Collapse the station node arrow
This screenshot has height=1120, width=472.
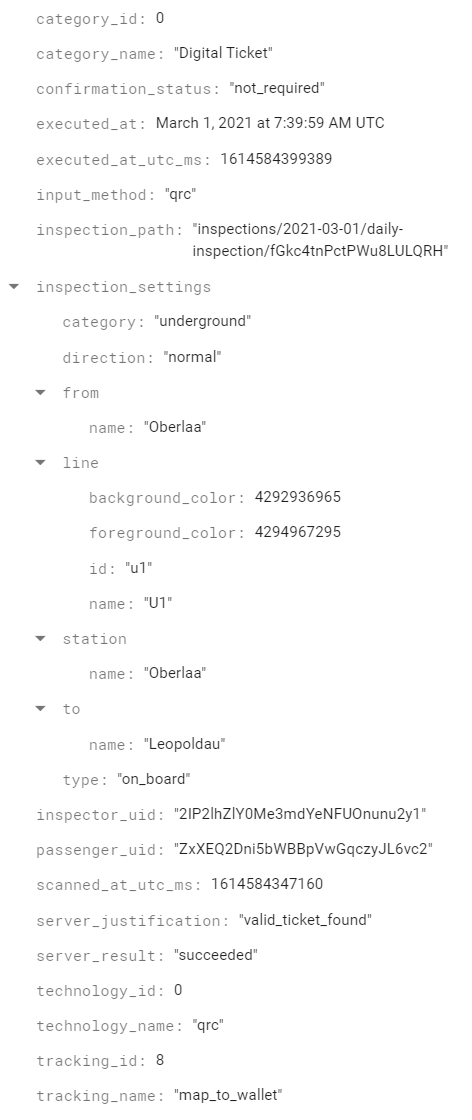(41, 638)
